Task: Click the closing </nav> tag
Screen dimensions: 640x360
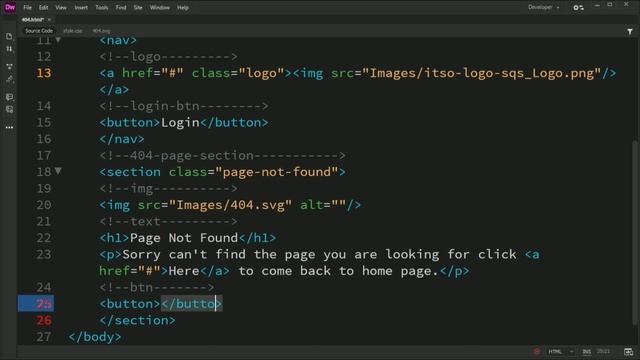Action: (122, 139)
